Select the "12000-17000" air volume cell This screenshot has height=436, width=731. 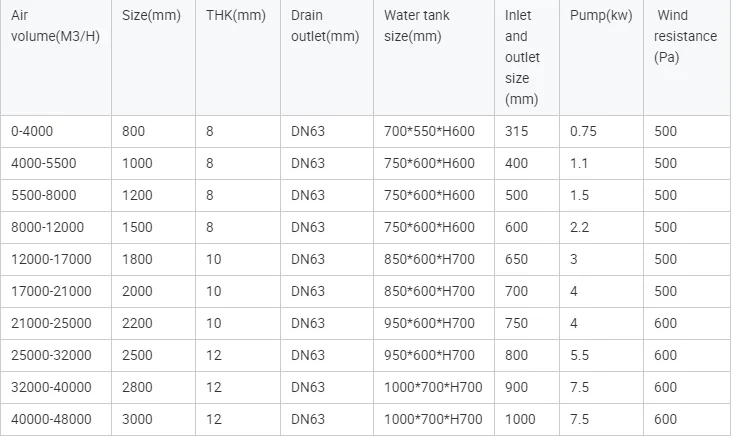[50, 259]
